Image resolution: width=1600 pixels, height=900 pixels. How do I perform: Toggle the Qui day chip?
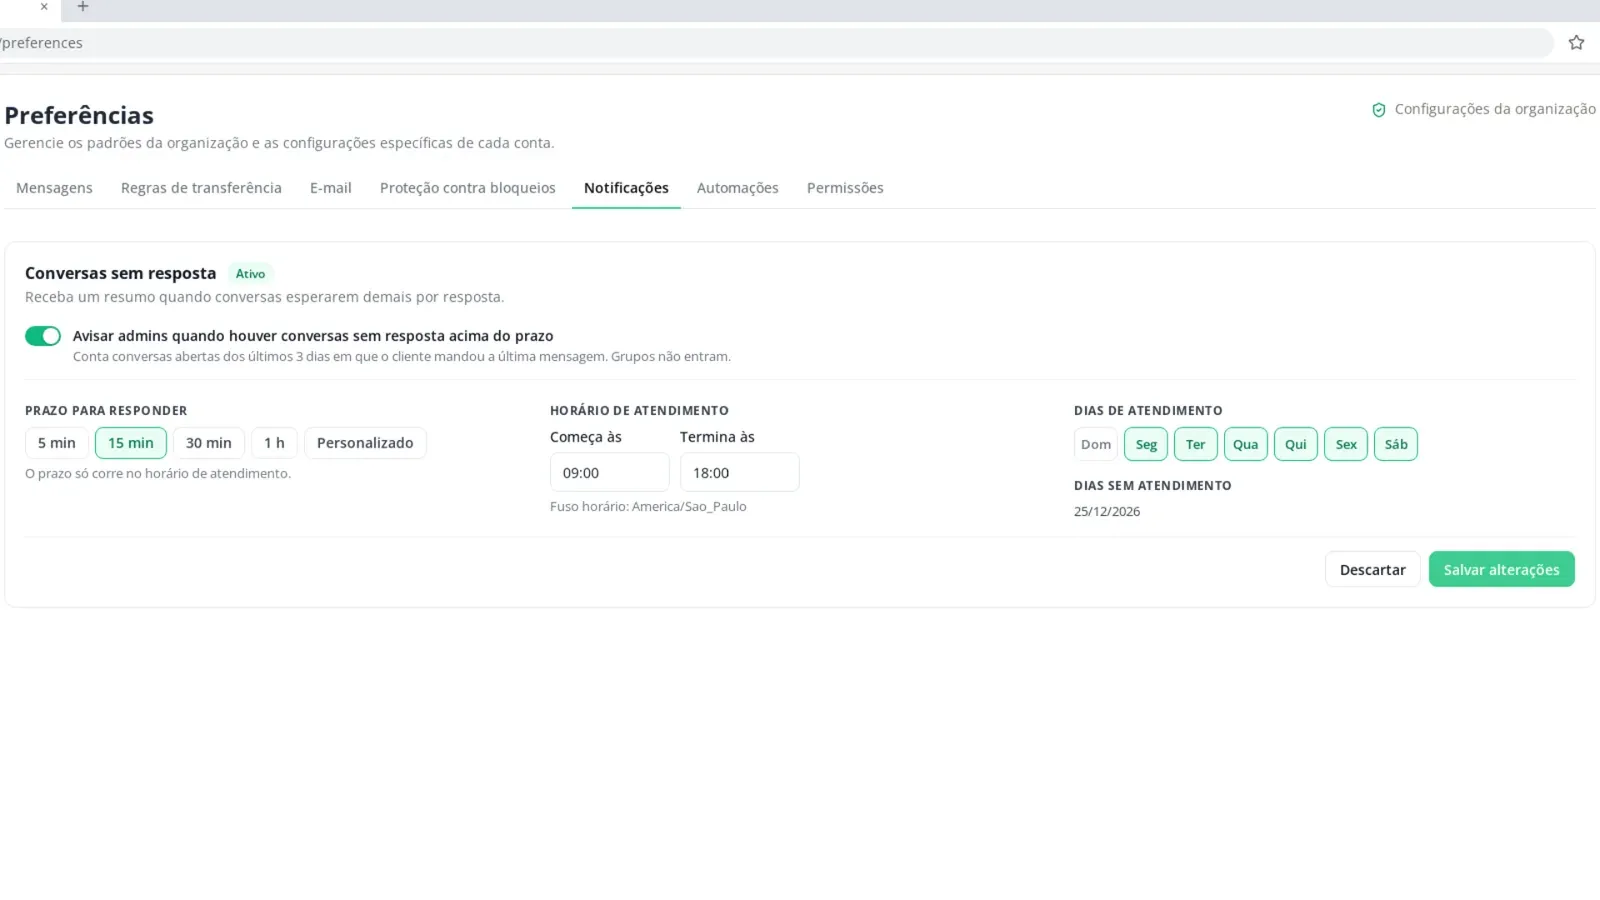pos(1296,444)
